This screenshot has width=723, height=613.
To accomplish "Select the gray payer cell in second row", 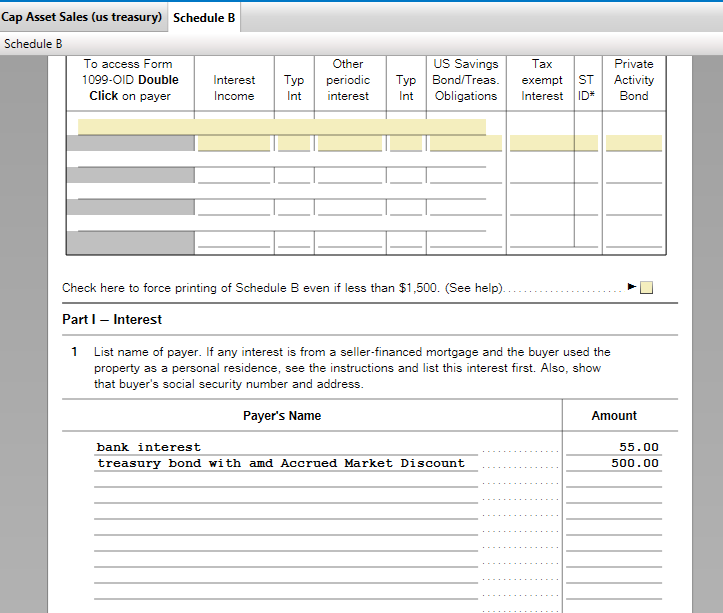I will [x=130, y=175].
